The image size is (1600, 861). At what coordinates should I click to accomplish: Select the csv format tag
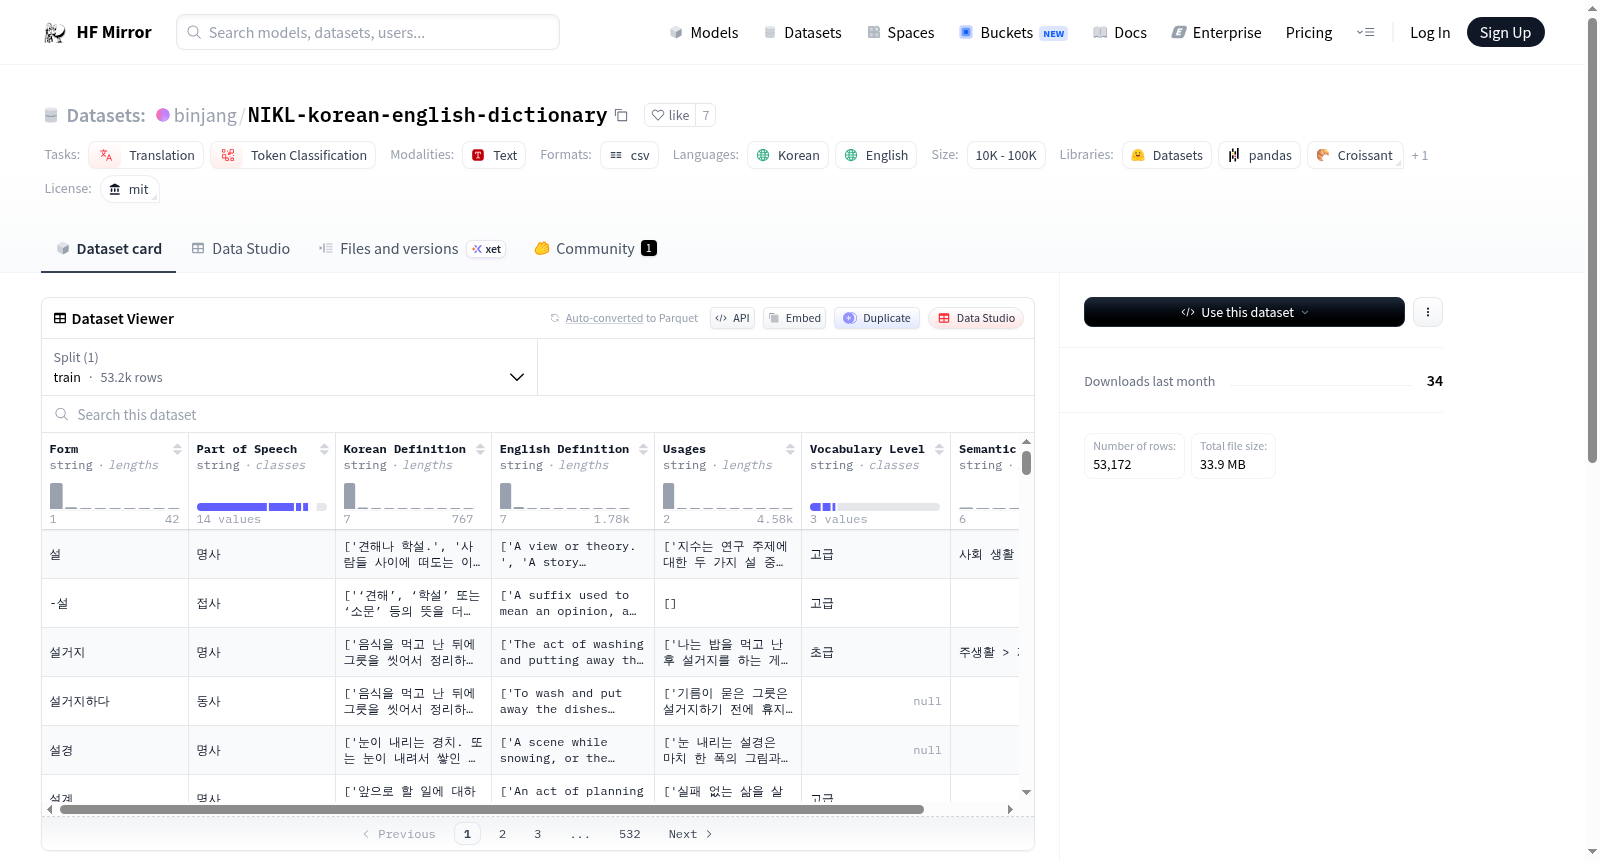coord(629,155)
